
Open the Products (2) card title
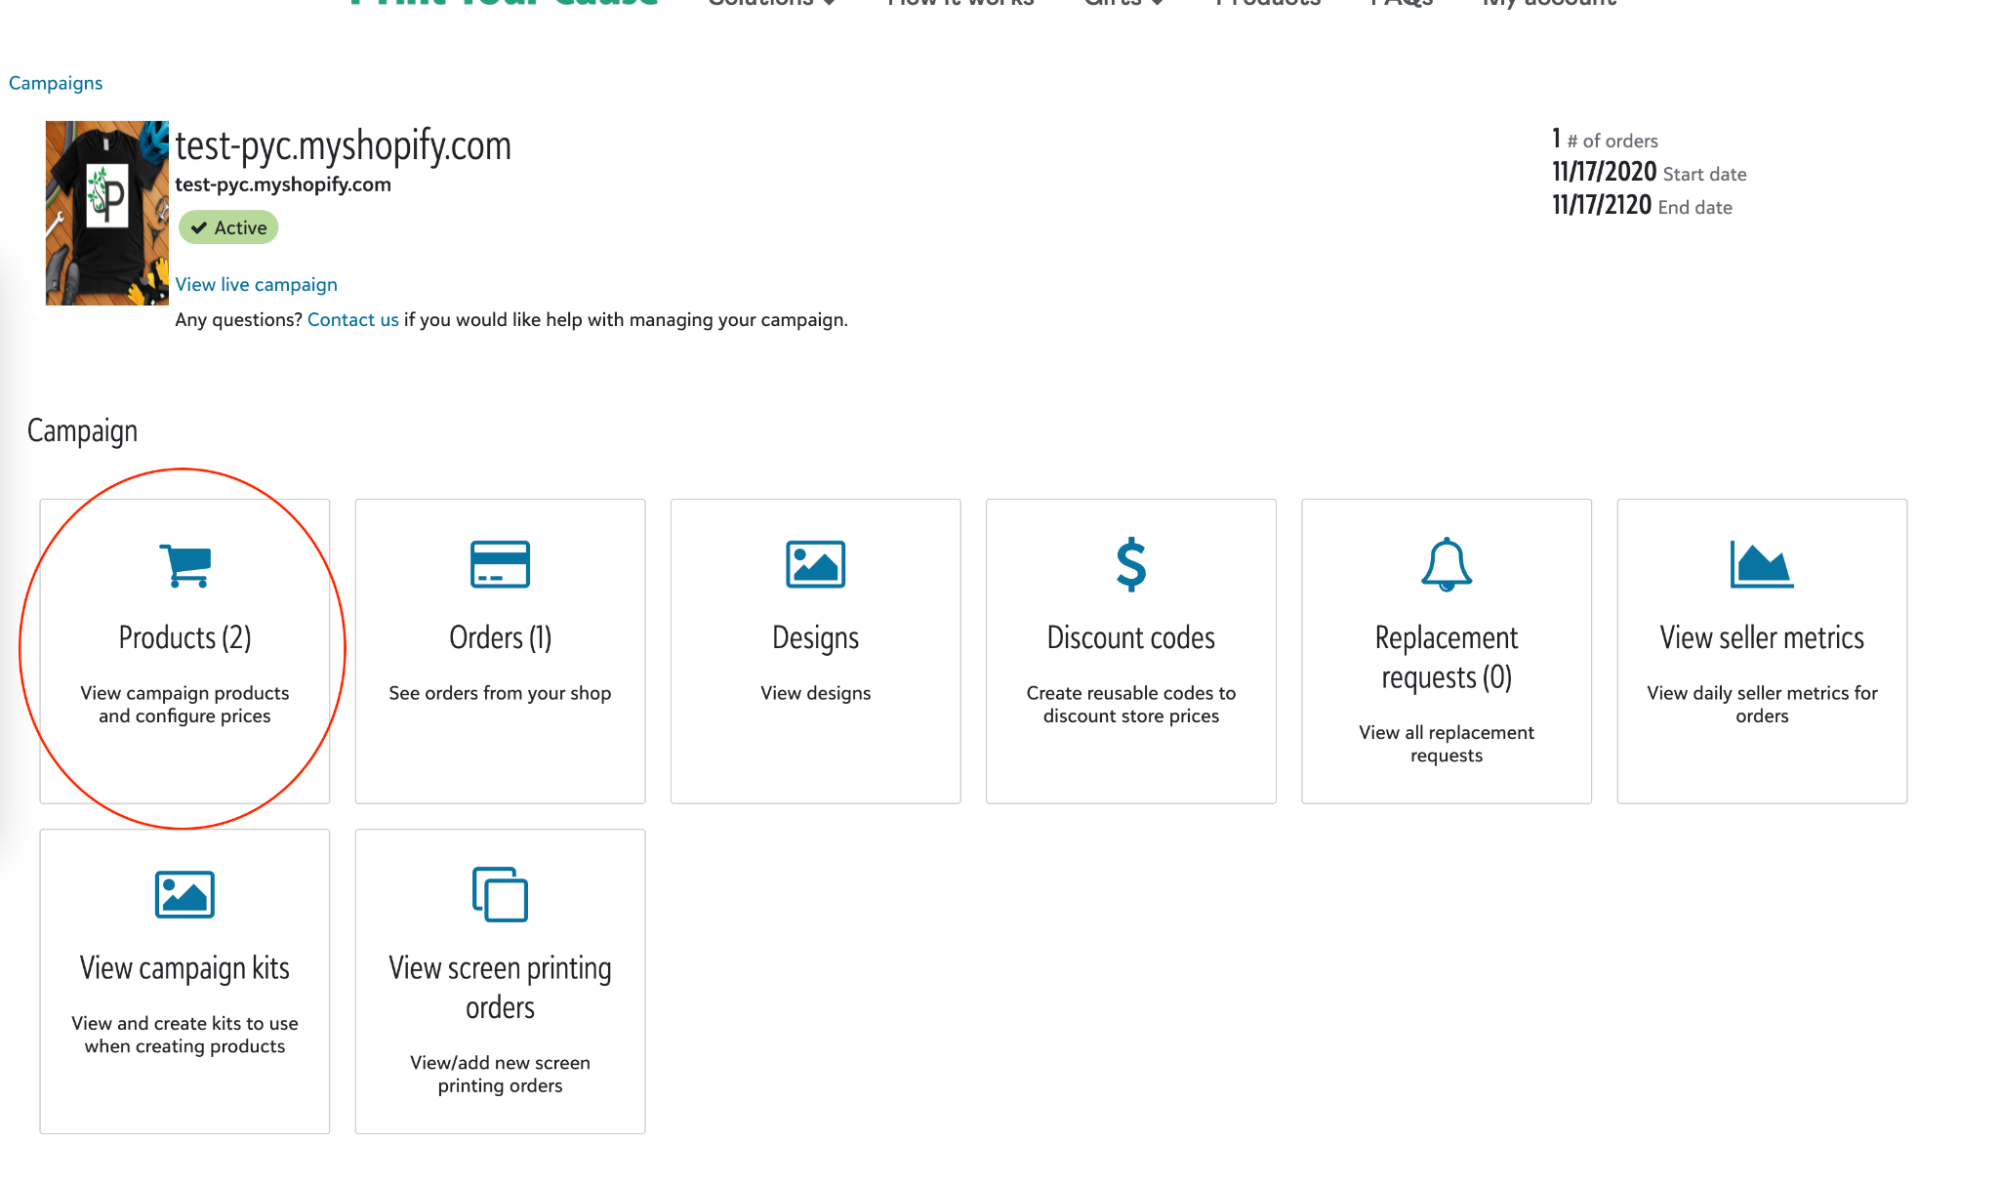[185, 638]
